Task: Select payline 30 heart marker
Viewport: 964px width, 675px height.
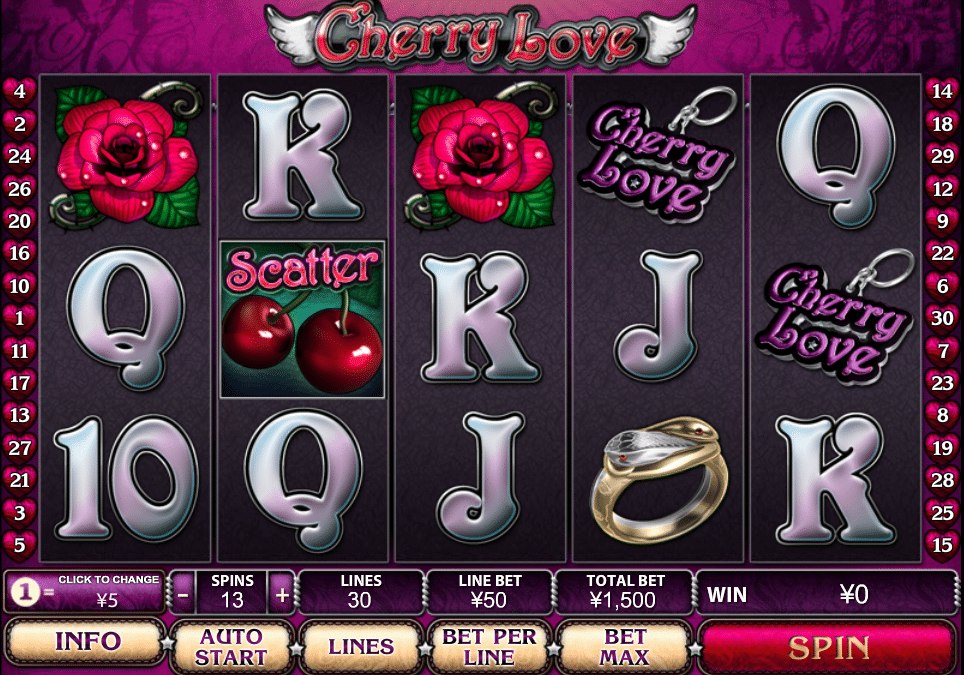Action: tap(942, 318)
